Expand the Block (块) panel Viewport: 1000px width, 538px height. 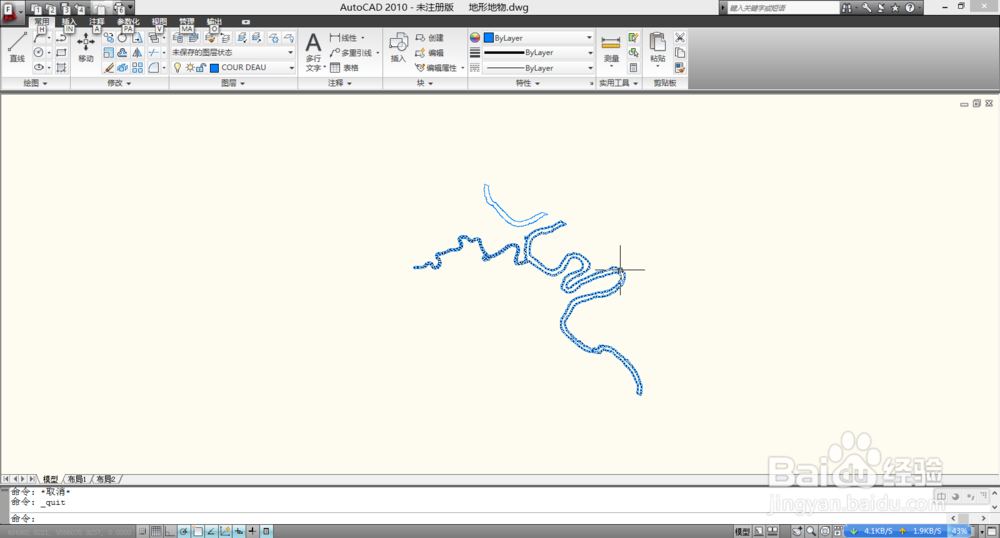point(425,83)
